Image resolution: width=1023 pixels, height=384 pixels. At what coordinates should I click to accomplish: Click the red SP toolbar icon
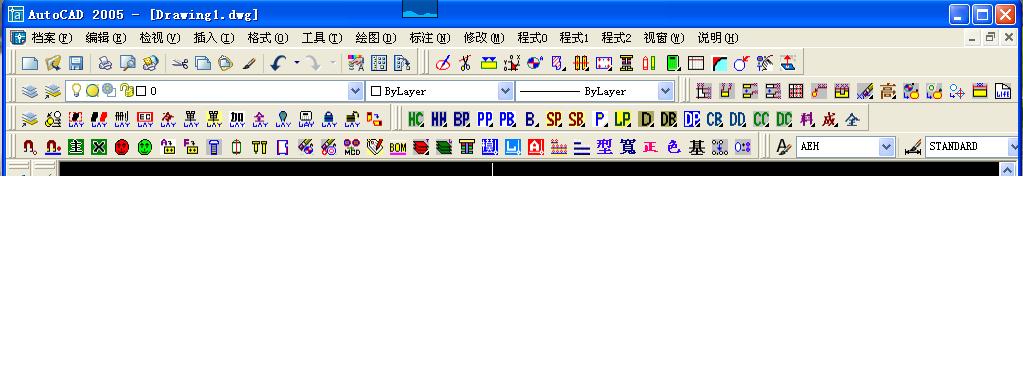coord(553,119)
